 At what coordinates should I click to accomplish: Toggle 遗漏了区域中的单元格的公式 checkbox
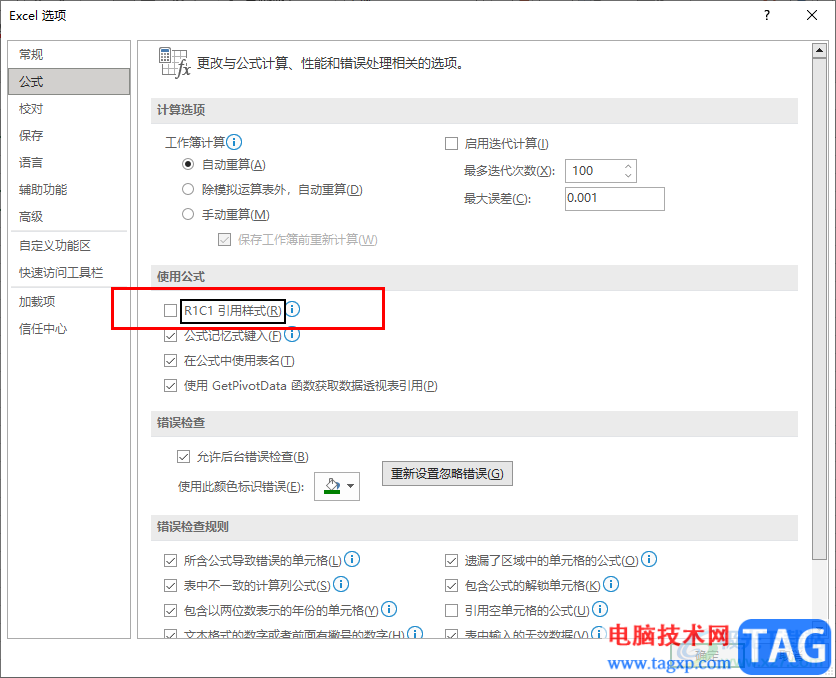[x=452, y=561]
